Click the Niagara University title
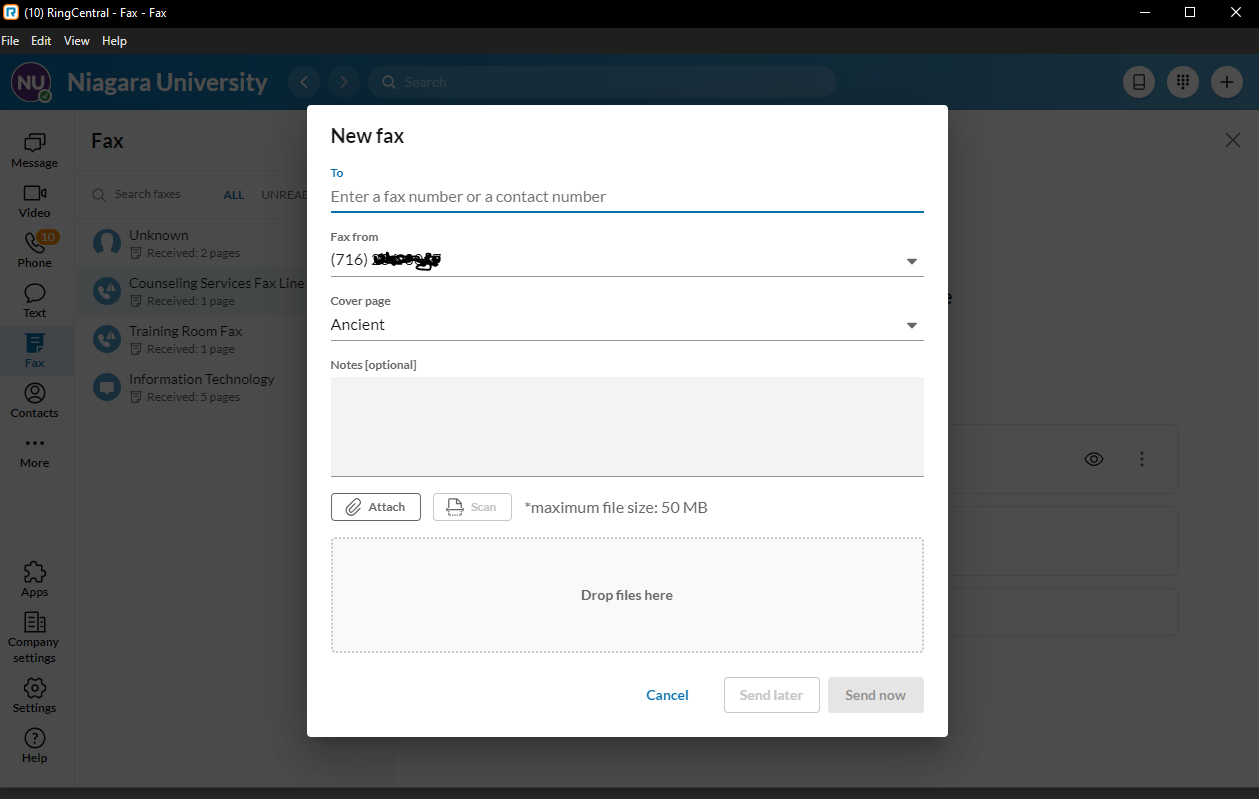The height and width of the screenshot is (799, 1259). [x=167, y=82]
